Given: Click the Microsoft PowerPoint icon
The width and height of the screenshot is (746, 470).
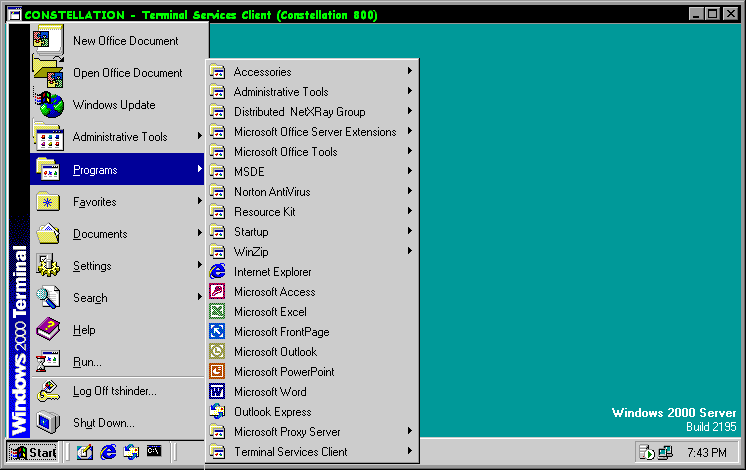Looking at the screenshot, I should coord(217,372).
